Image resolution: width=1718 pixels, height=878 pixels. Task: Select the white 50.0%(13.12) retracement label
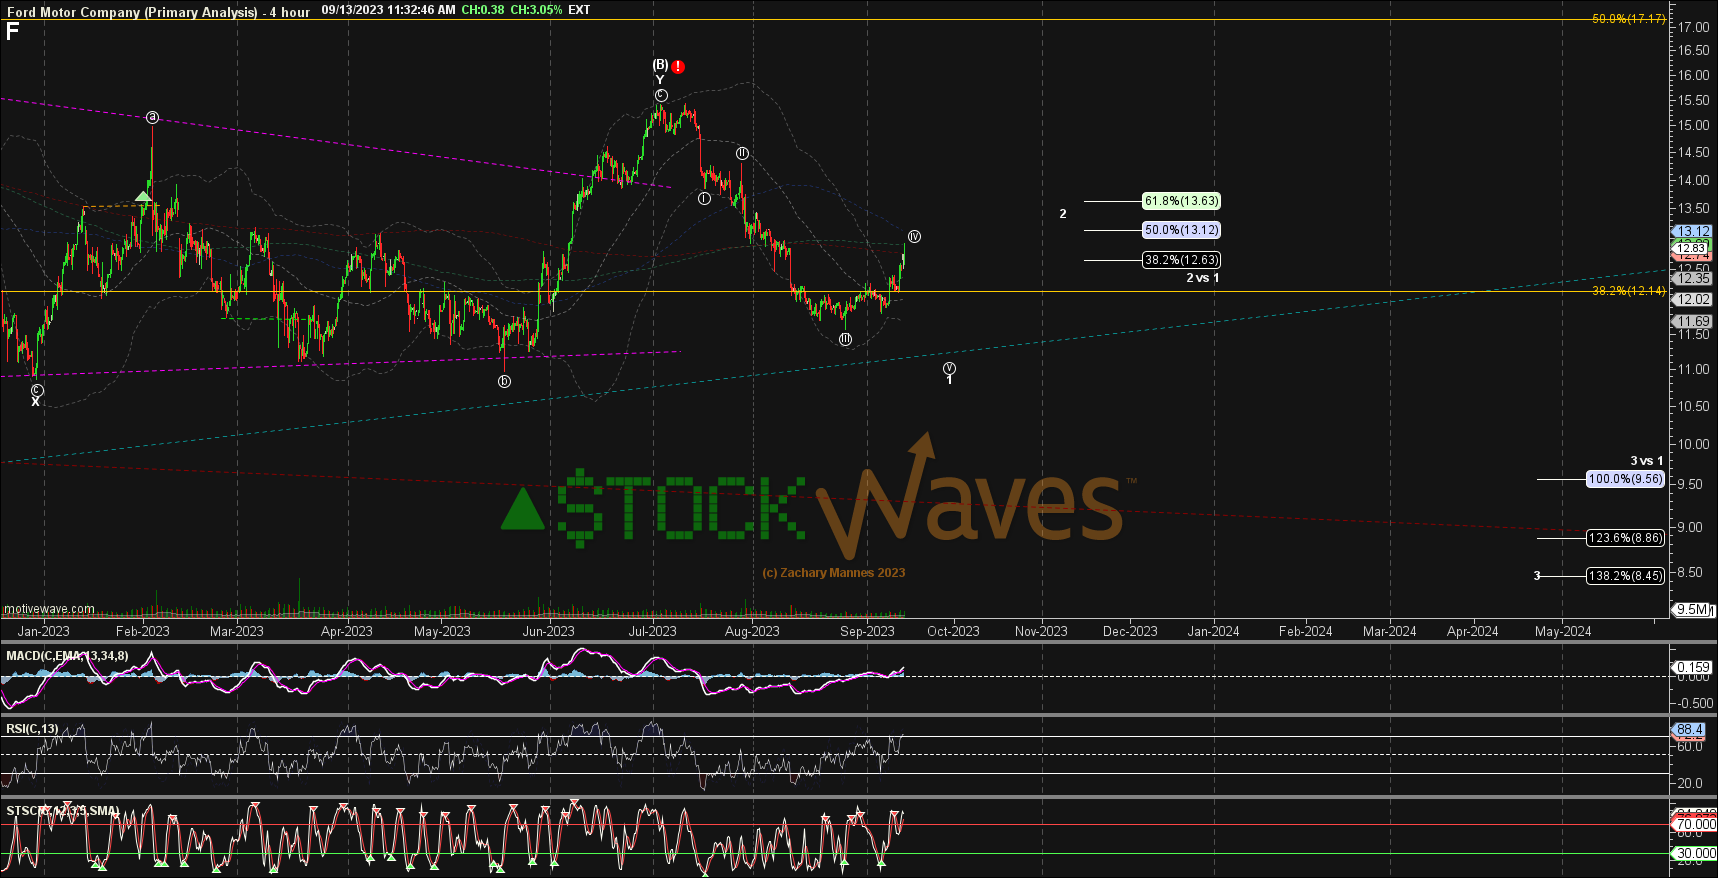click(1182, 230)
